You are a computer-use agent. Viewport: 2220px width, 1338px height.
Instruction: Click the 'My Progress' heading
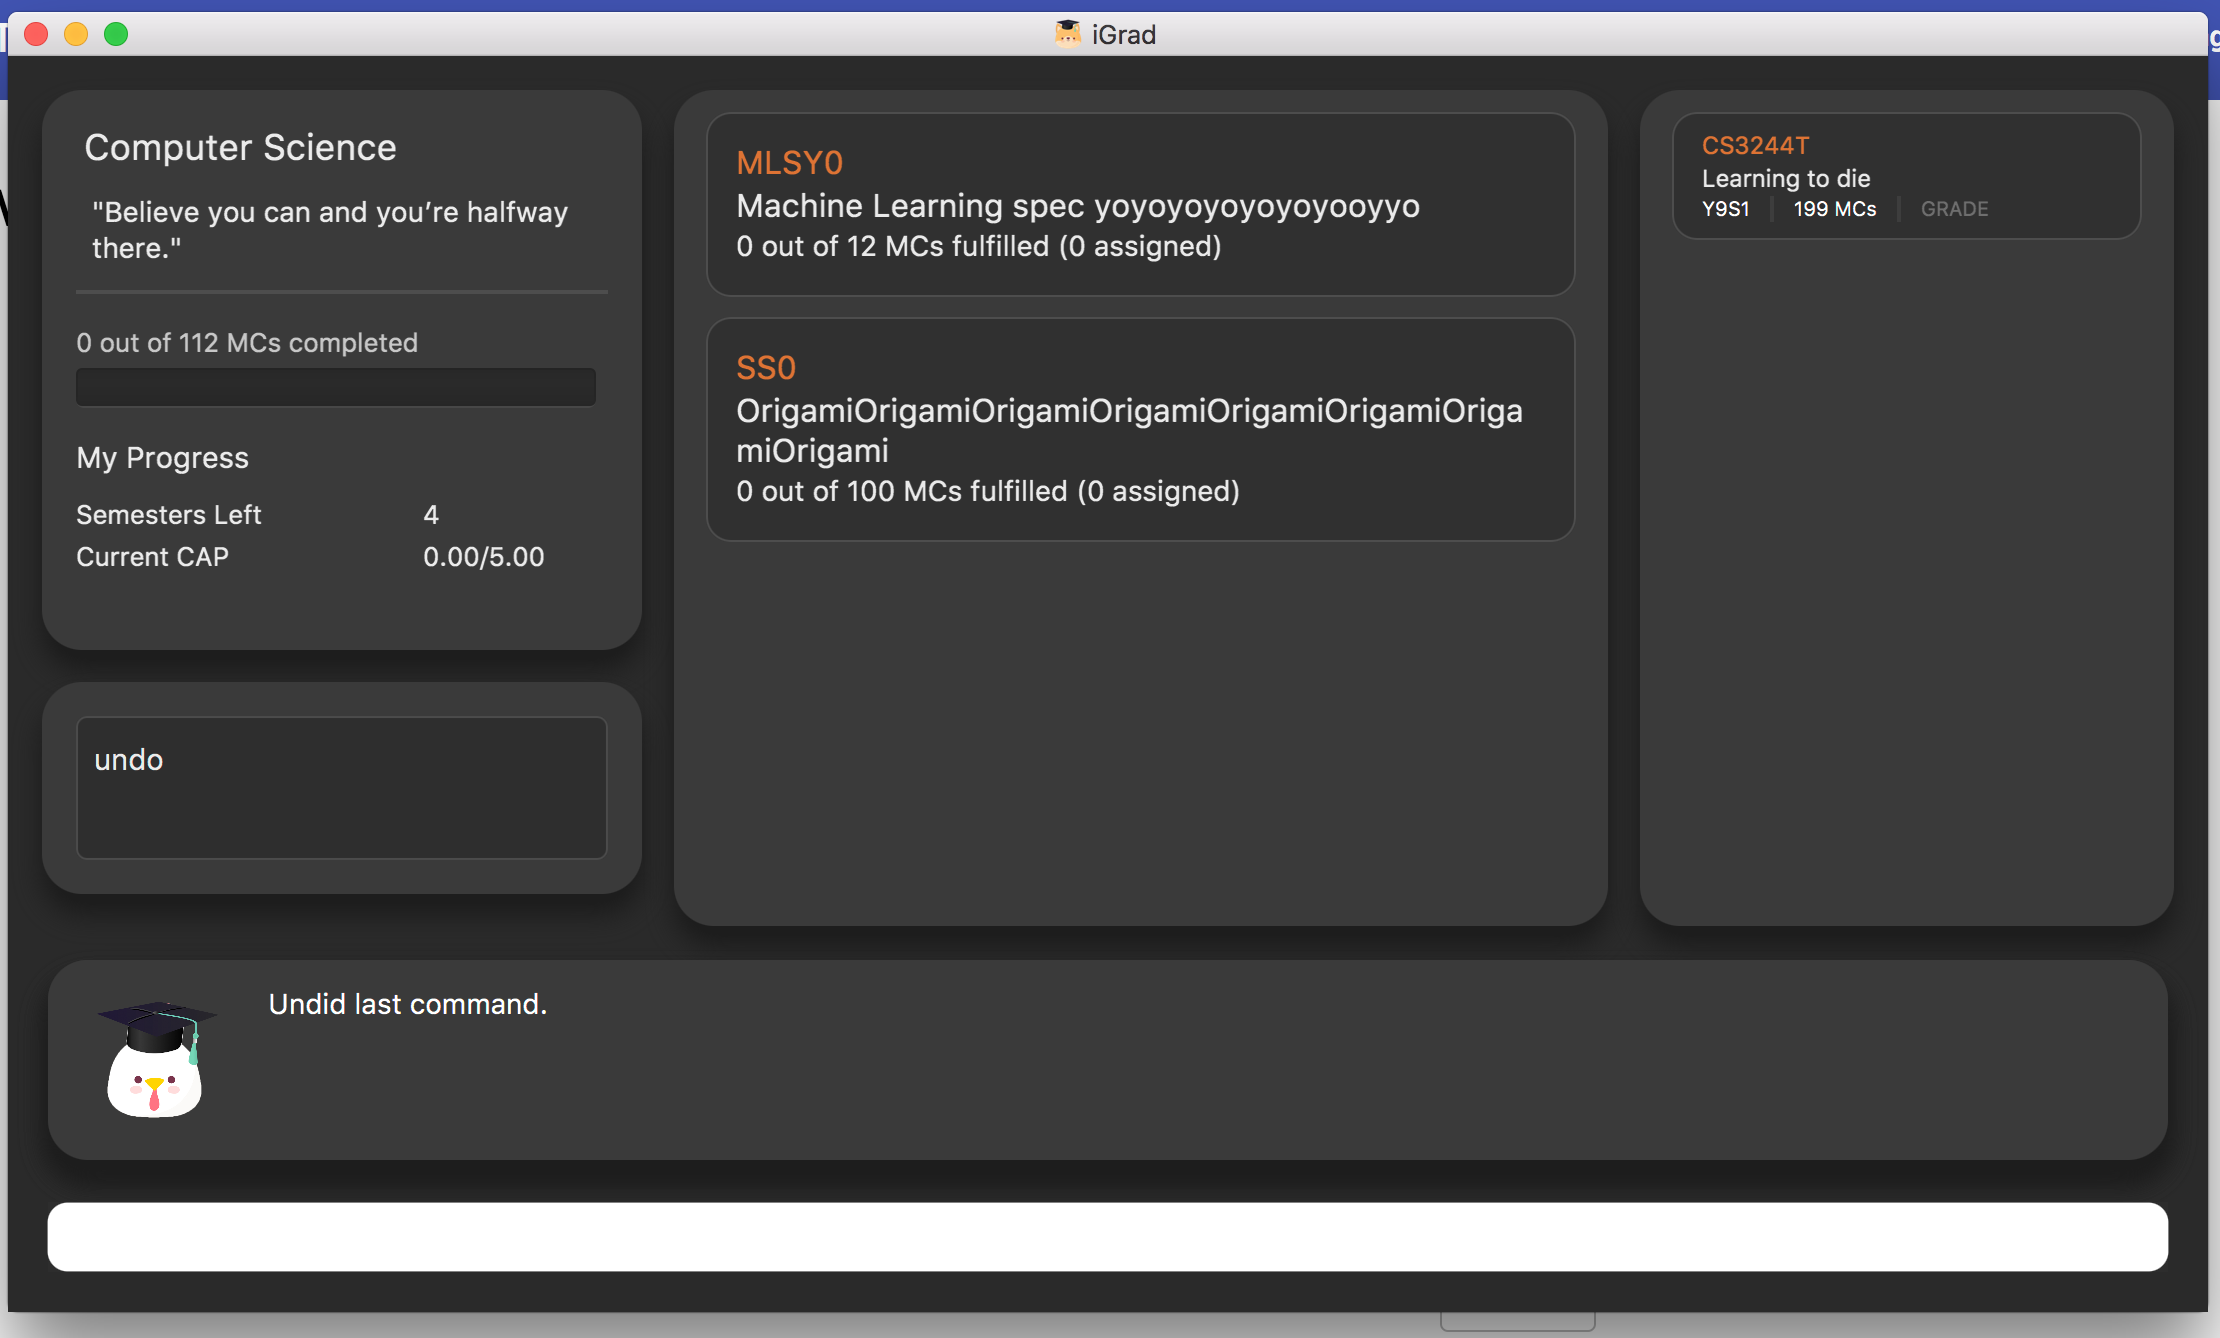162,458
